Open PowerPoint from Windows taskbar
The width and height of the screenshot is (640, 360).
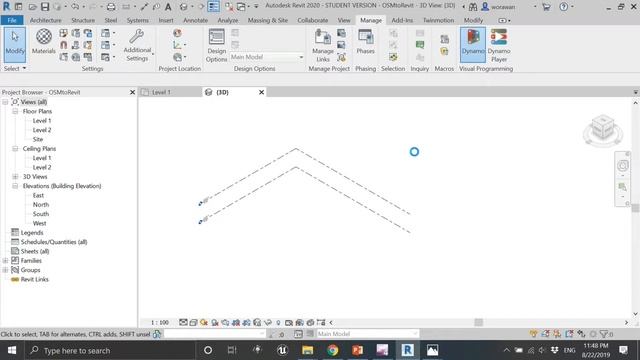point(357,350)
